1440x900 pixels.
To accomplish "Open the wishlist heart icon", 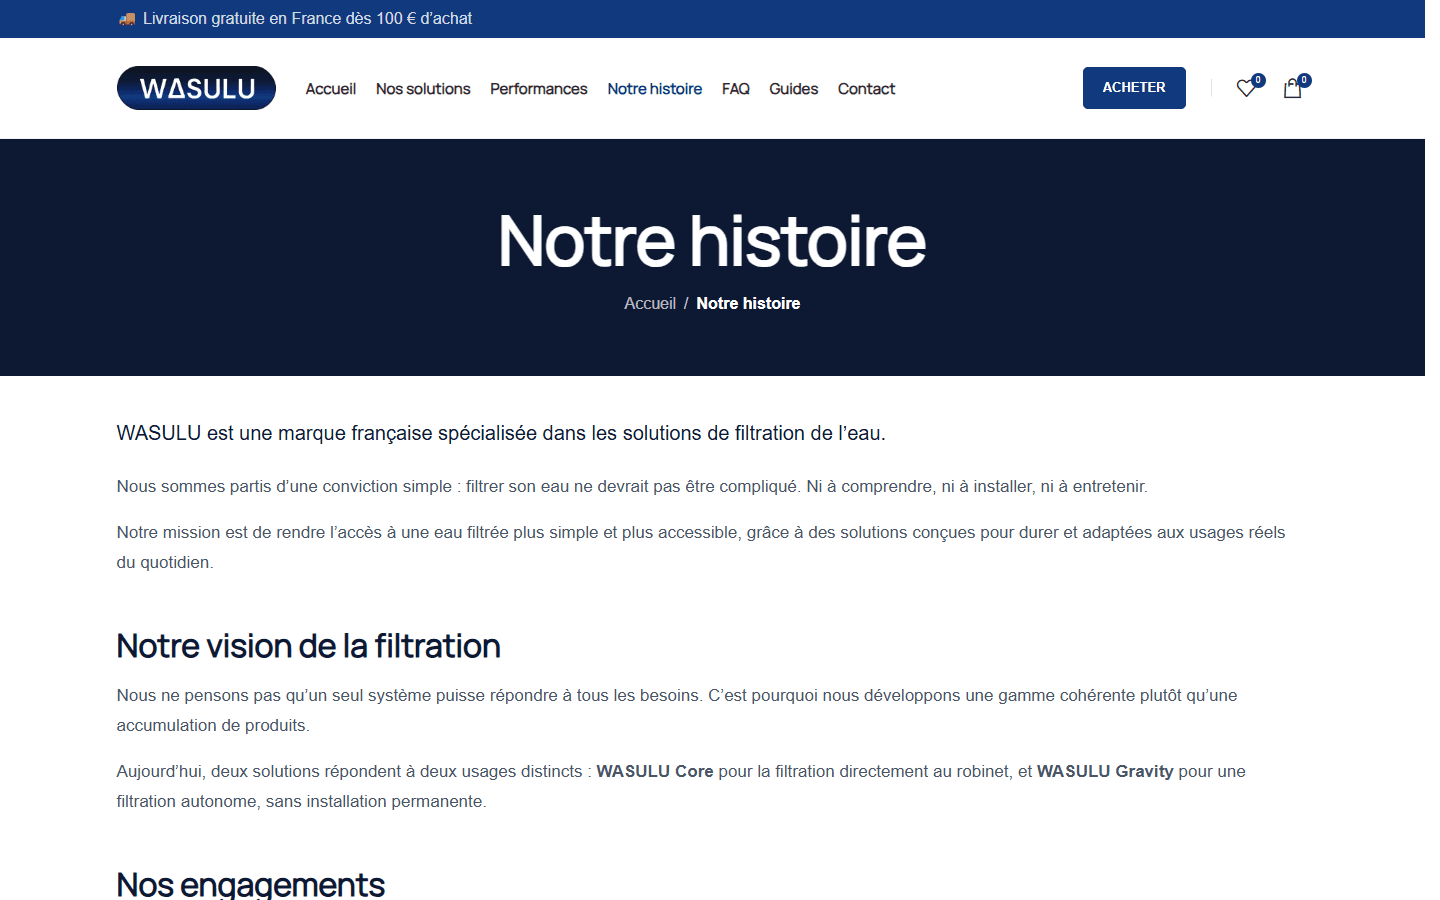I will pyautogui.click(x=1246, y=89).
